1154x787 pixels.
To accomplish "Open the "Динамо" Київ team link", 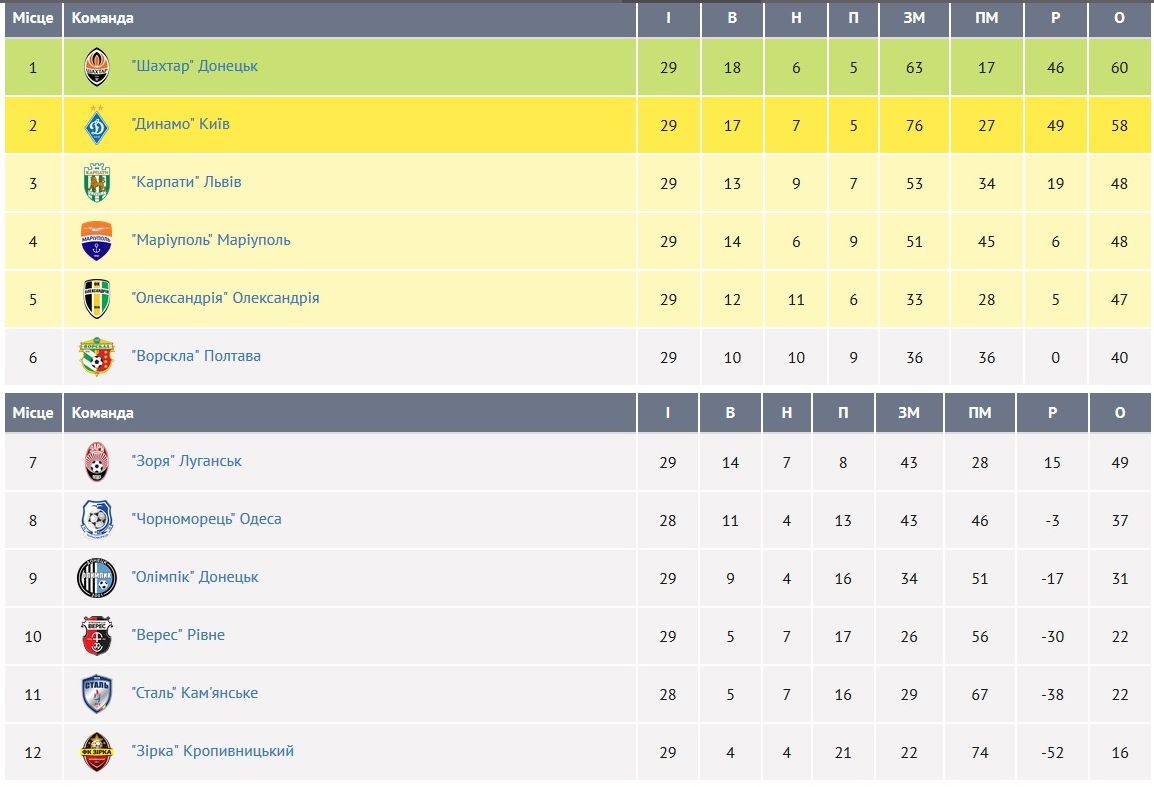I will 181,124.
